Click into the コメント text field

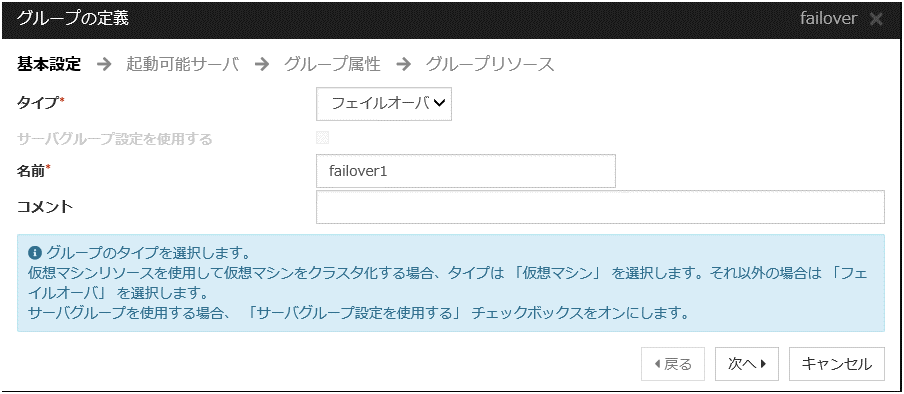tap(600, 207)
